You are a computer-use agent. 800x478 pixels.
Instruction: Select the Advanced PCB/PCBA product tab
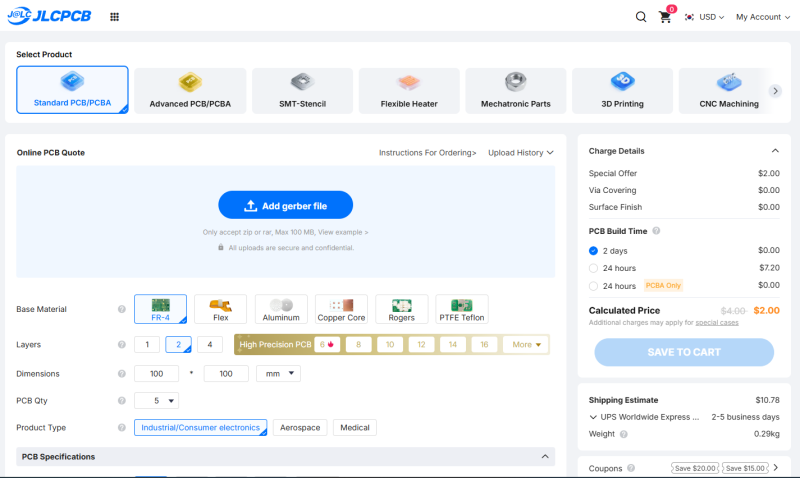coord(190,91)
